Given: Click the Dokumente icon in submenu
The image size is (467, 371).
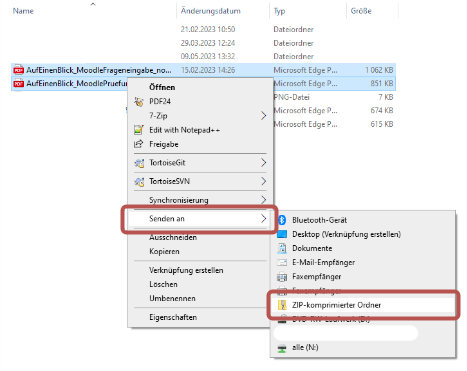Looking at the screenshot, I should pyautogui.click(x=282, y=248).
